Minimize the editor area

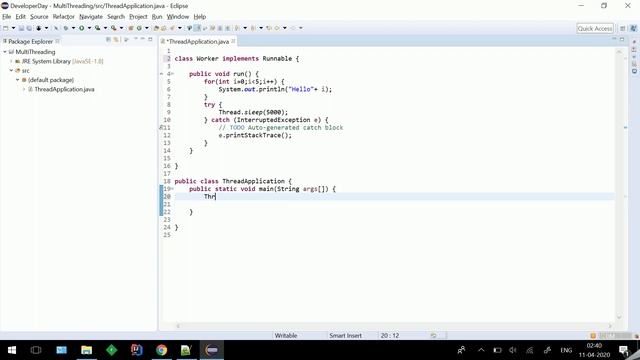[614, 39]
